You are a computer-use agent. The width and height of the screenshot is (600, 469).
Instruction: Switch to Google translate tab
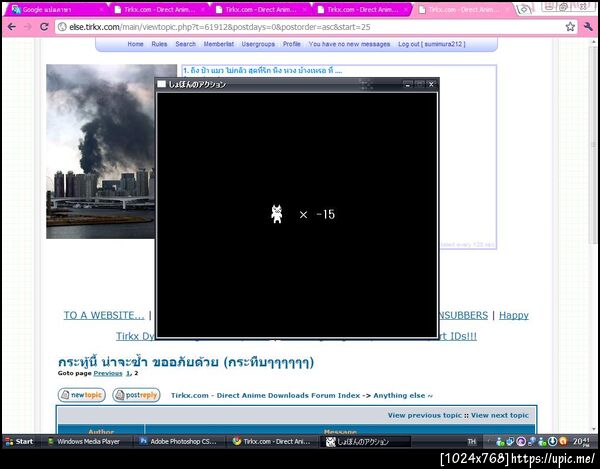[x=55, y=10]
